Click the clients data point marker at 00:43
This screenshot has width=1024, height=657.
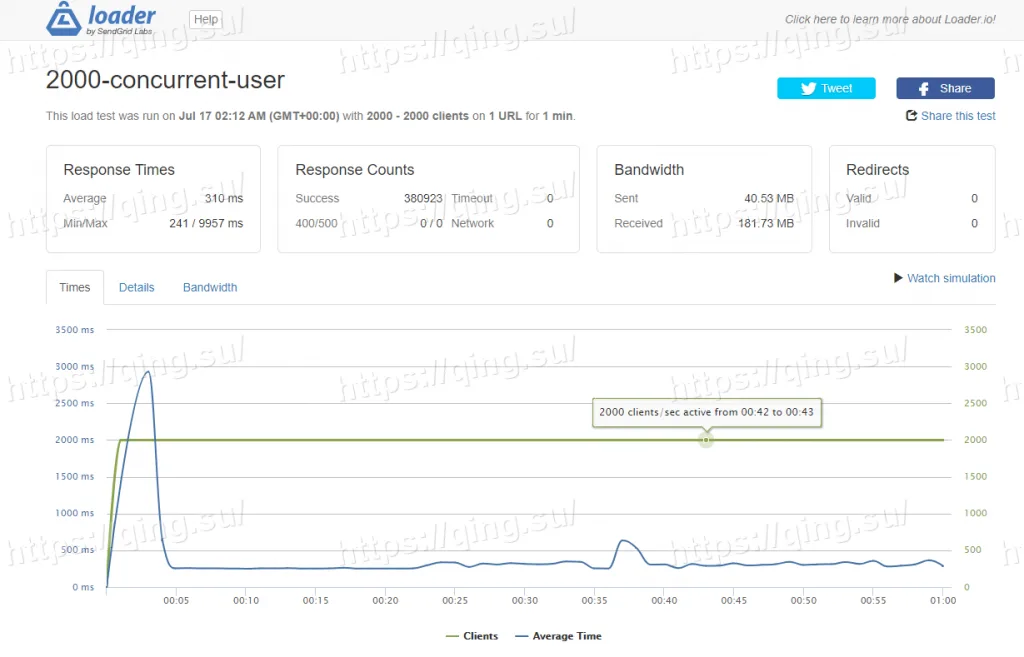706,440
